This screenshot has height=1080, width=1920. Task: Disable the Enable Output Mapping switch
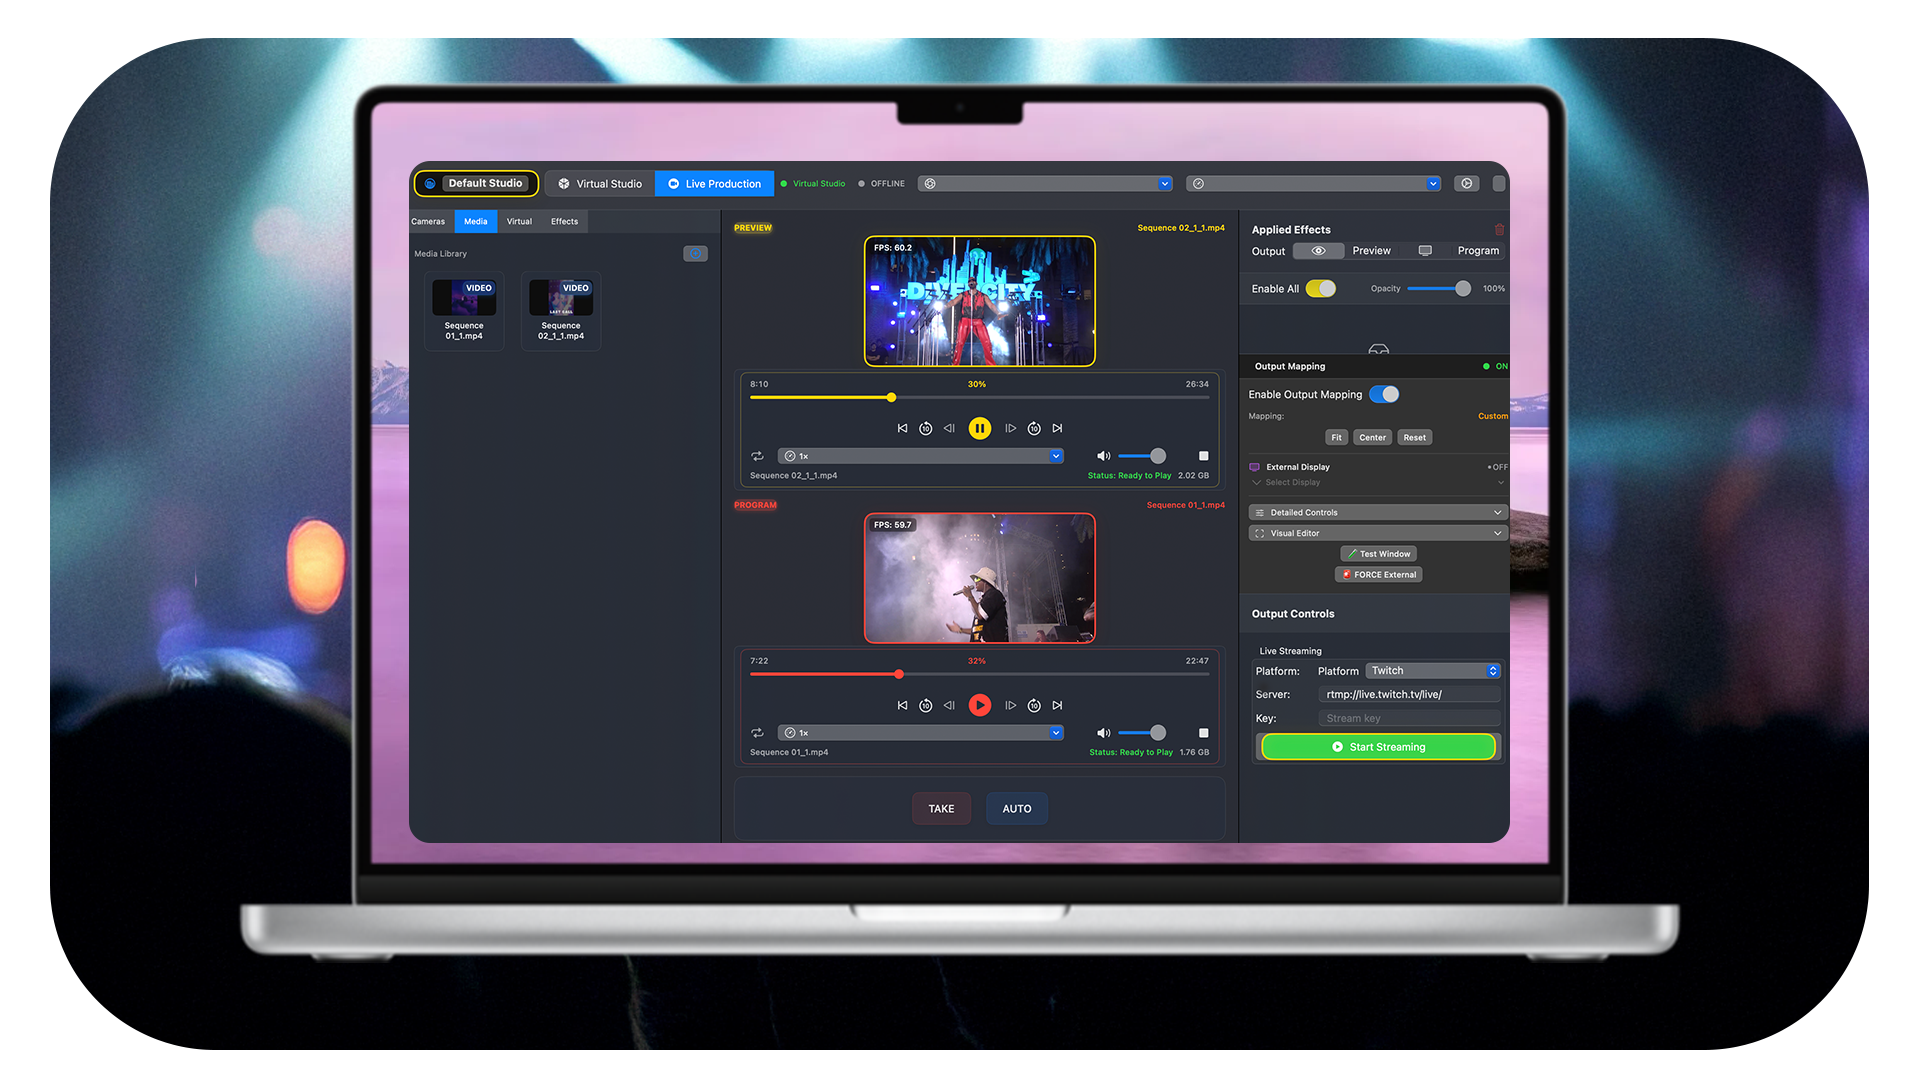(1384, 394)
